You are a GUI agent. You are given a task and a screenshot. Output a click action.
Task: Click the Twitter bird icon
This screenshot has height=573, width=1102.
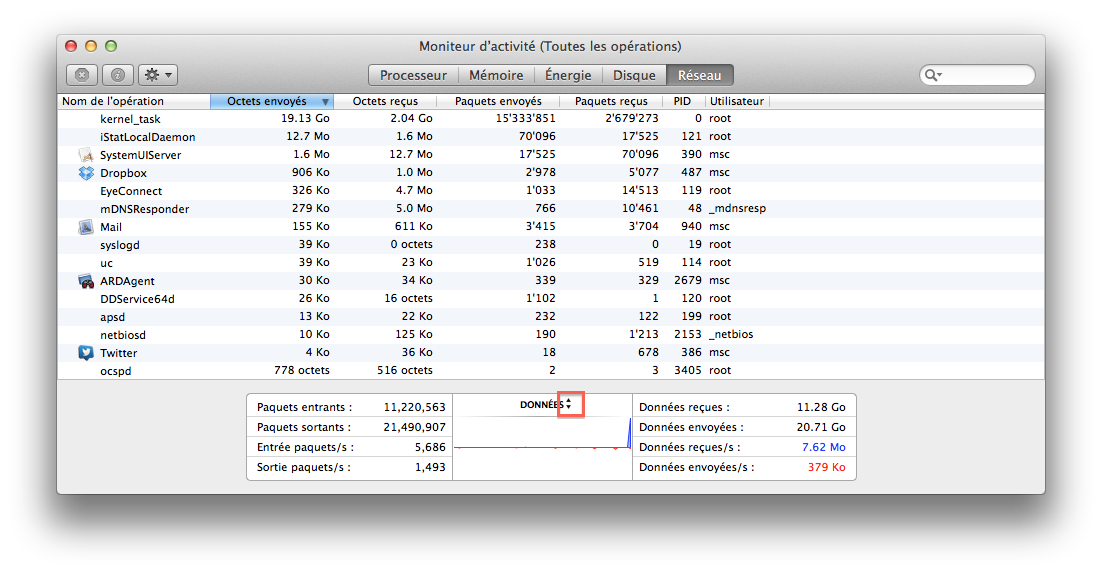[85, 353]
